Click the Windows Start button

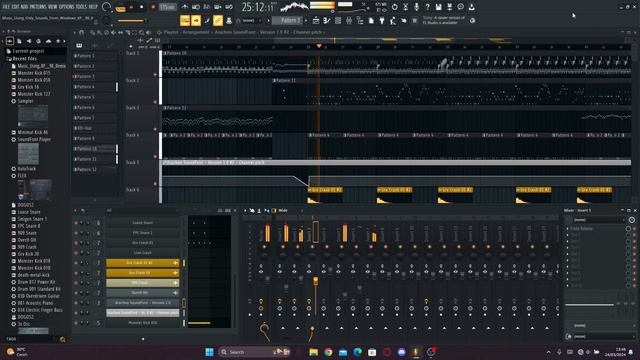209,352
